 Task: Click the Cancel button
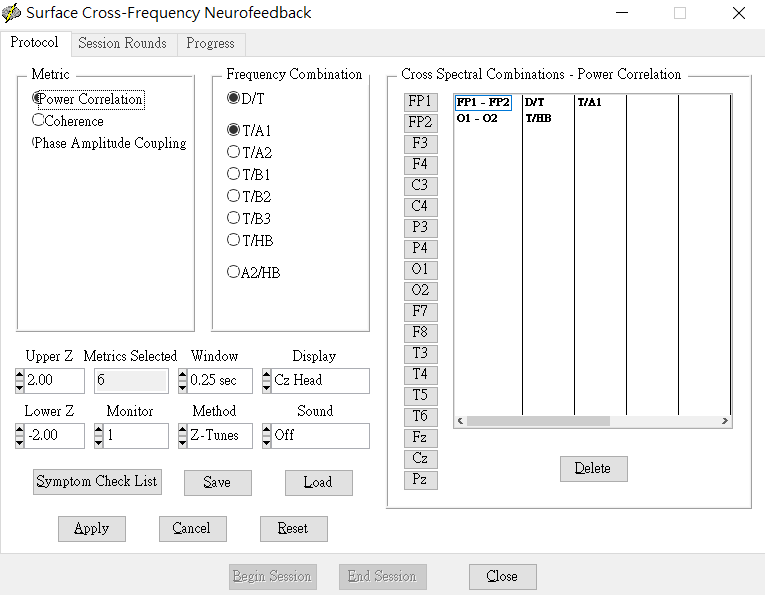click(x=193, y=529)
